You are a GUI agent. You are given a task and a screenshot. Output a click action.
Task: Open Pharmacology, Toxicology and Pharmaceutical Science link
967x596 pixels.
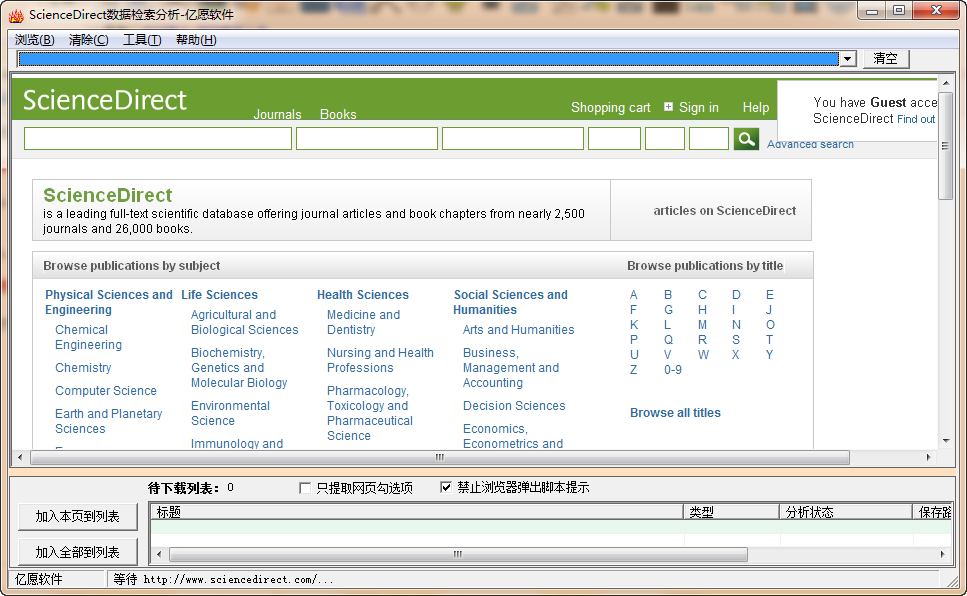[370, 413]
